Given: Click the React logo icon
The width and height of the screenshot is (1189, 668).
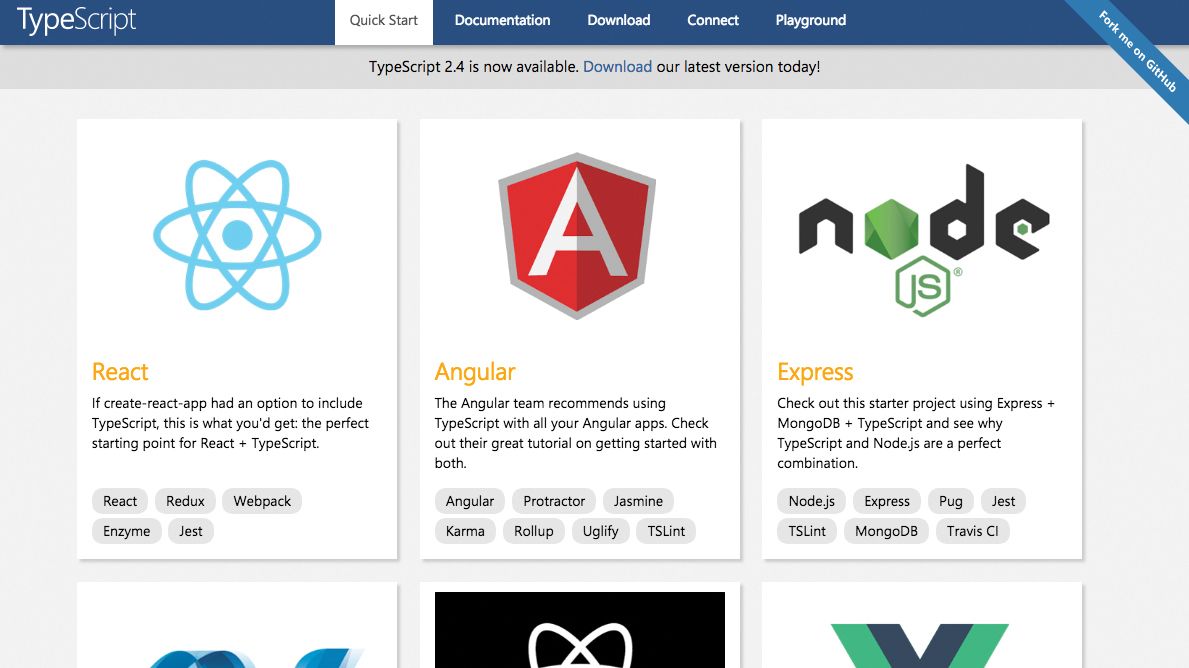Looking at the screenshot, I should pyautogui.click(x=237, y=236).
